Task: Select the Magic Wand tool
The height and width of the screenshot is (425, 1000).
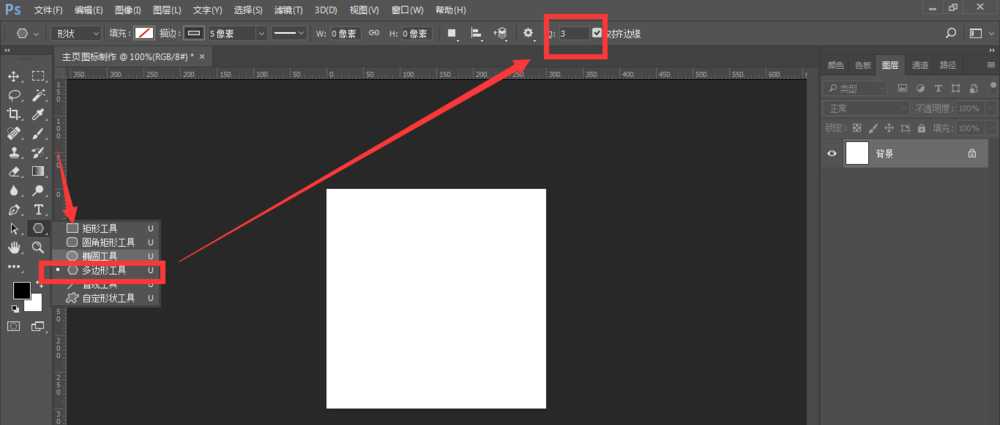Action: (39, 95)
